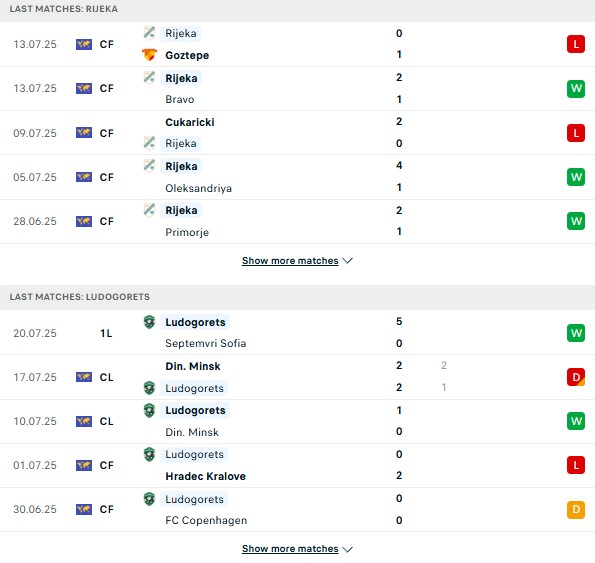Screen dimensions: 595x563
Task: Expand Show more matches under Rijeka
Action: tap(290, 261)
